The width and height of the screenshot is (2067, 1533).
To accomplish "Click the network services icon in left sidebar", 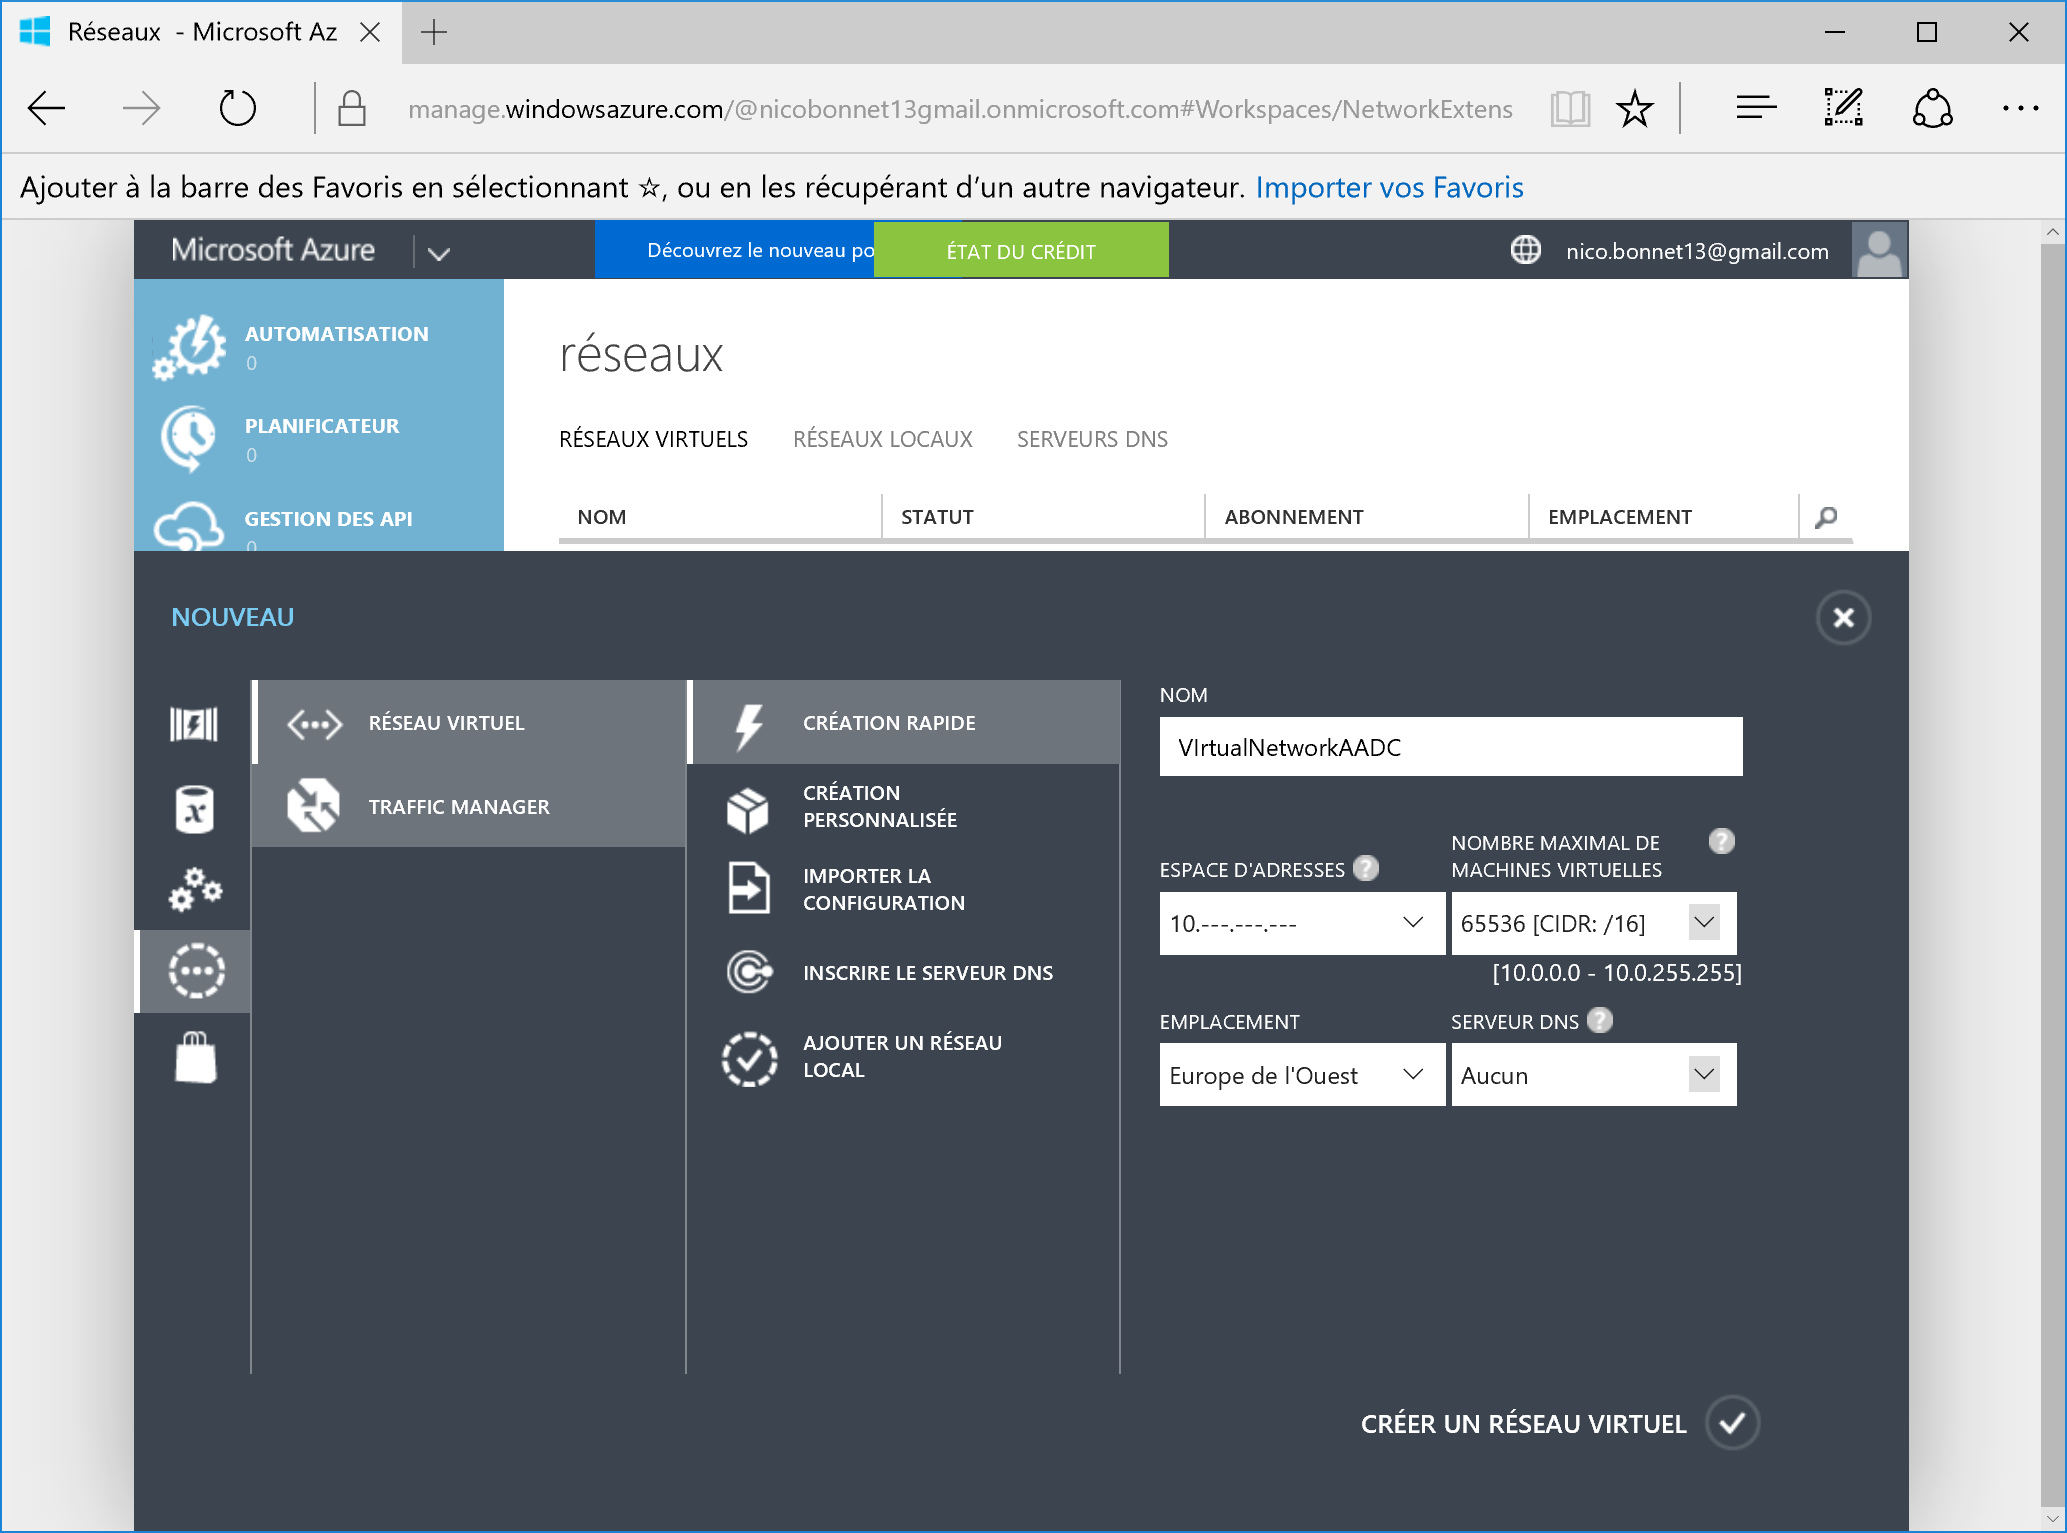I will (x=196, y=971).
